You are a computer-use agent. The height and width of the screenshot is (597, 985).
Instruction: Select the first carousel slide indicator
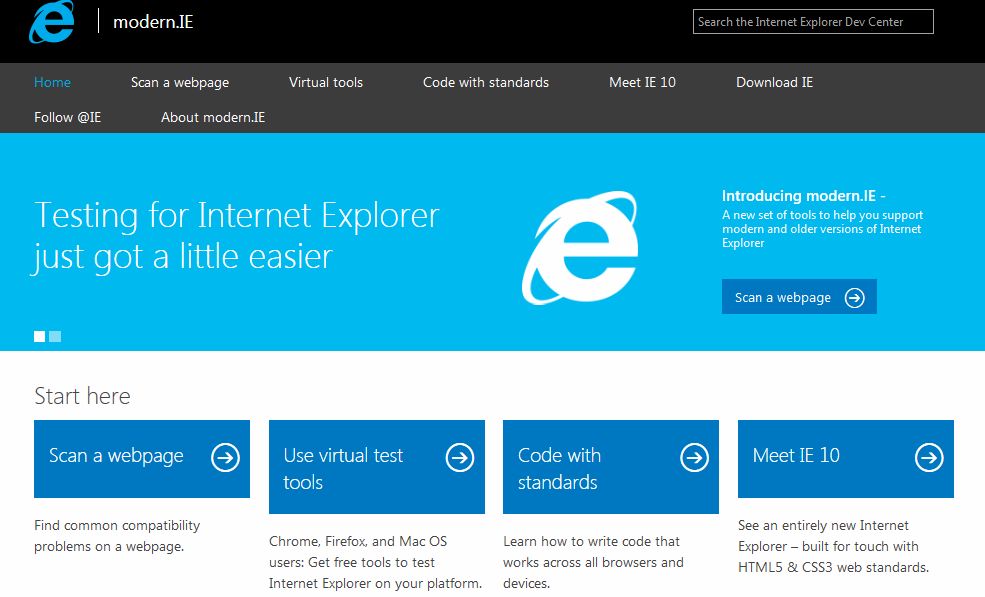click(40, 337)
